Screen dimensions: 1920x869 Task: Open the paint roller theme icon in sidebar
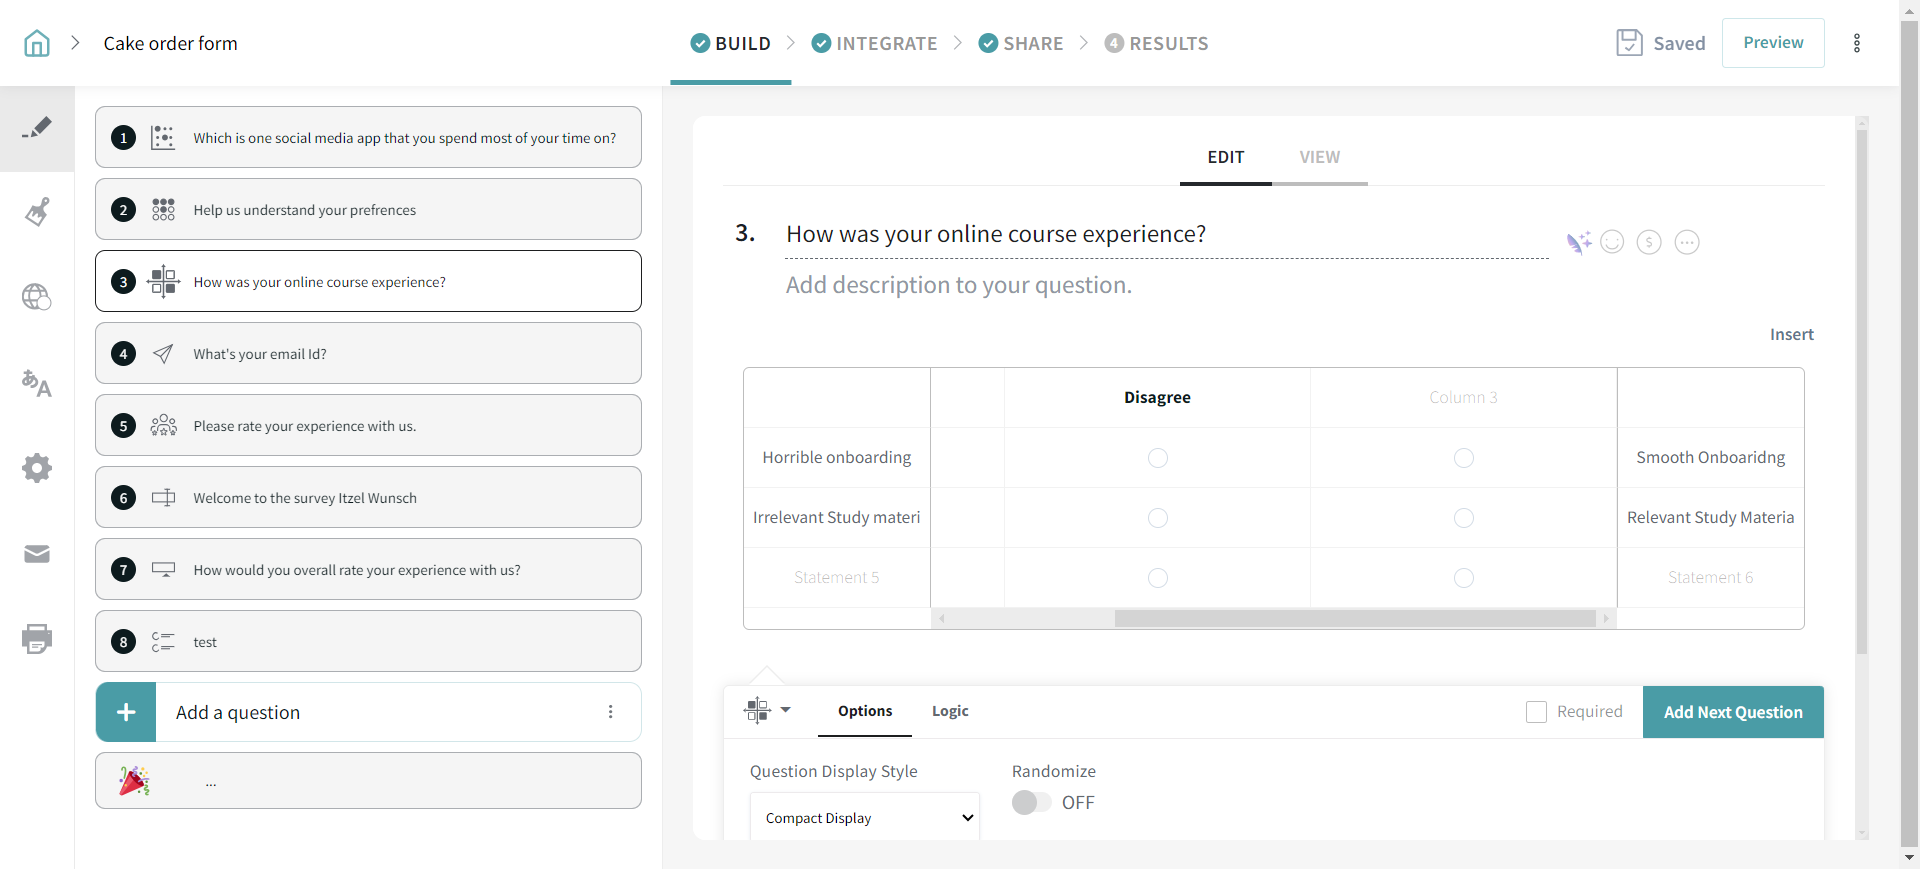click(37, 212)
